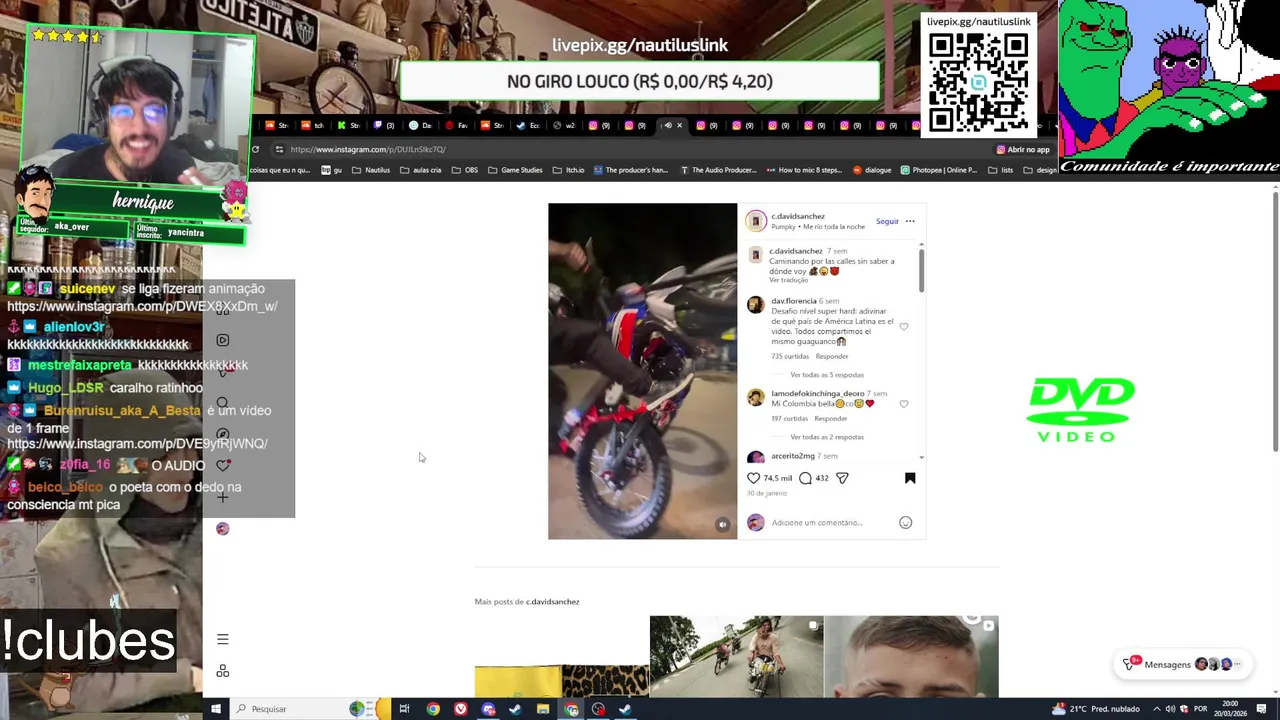This screenshot has height=720, width=1280.
Task: Switch to the Kick Str browser tab
Action: tap(350, 125)
